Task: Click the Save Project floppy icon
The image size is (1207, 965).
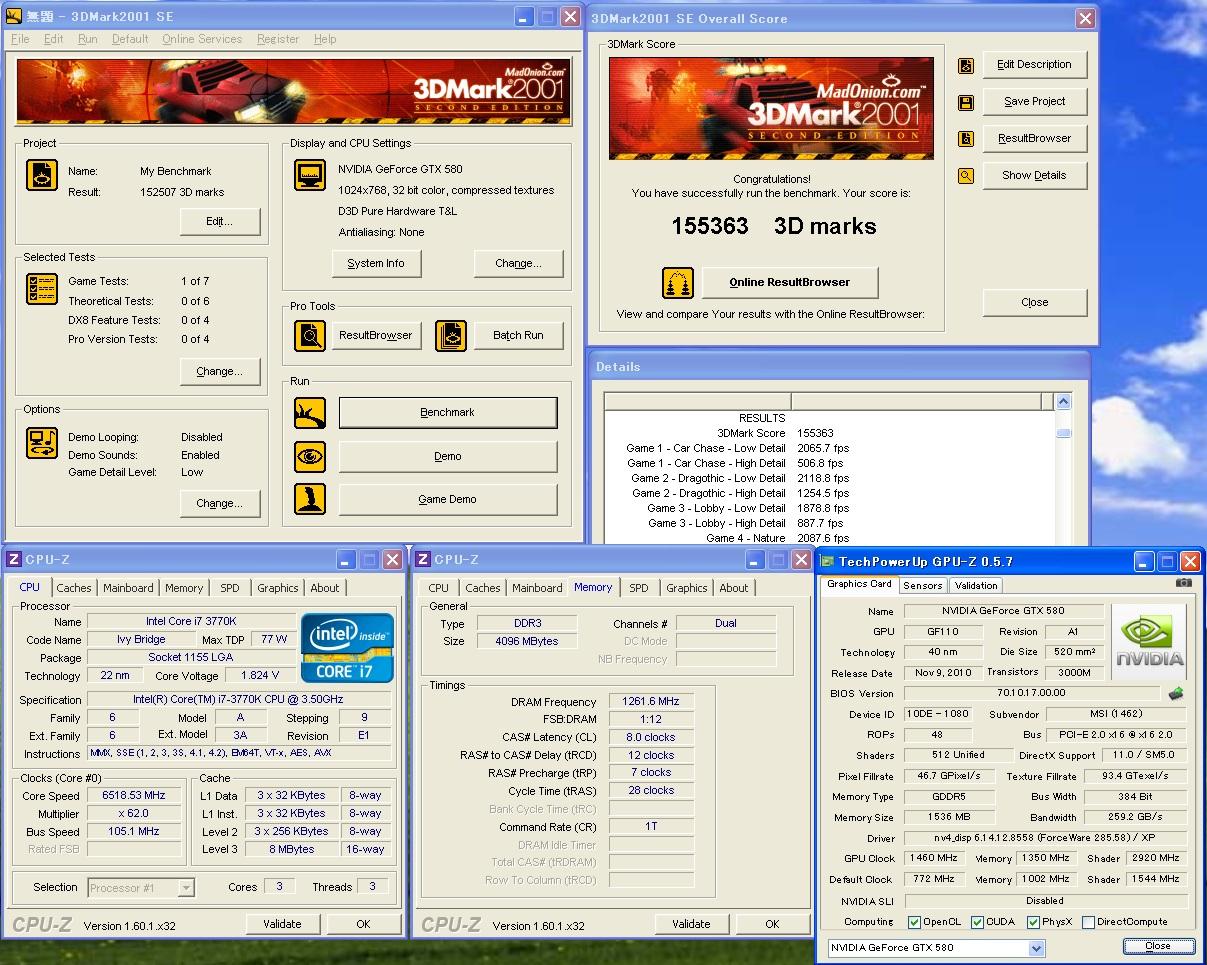Action: pyautogui.click(x=966, y=102)
